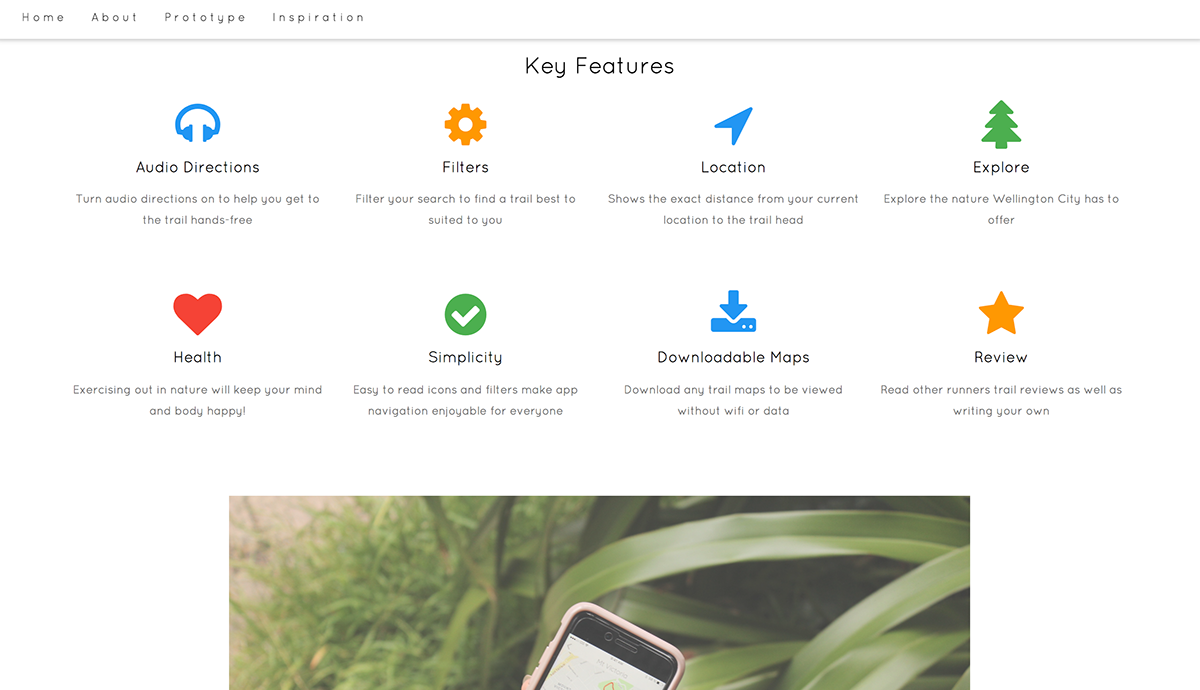Screen dimensions: 1200x690
Task: Select the green checkmark Simplicity icon
Action: [x=465, y=314]
